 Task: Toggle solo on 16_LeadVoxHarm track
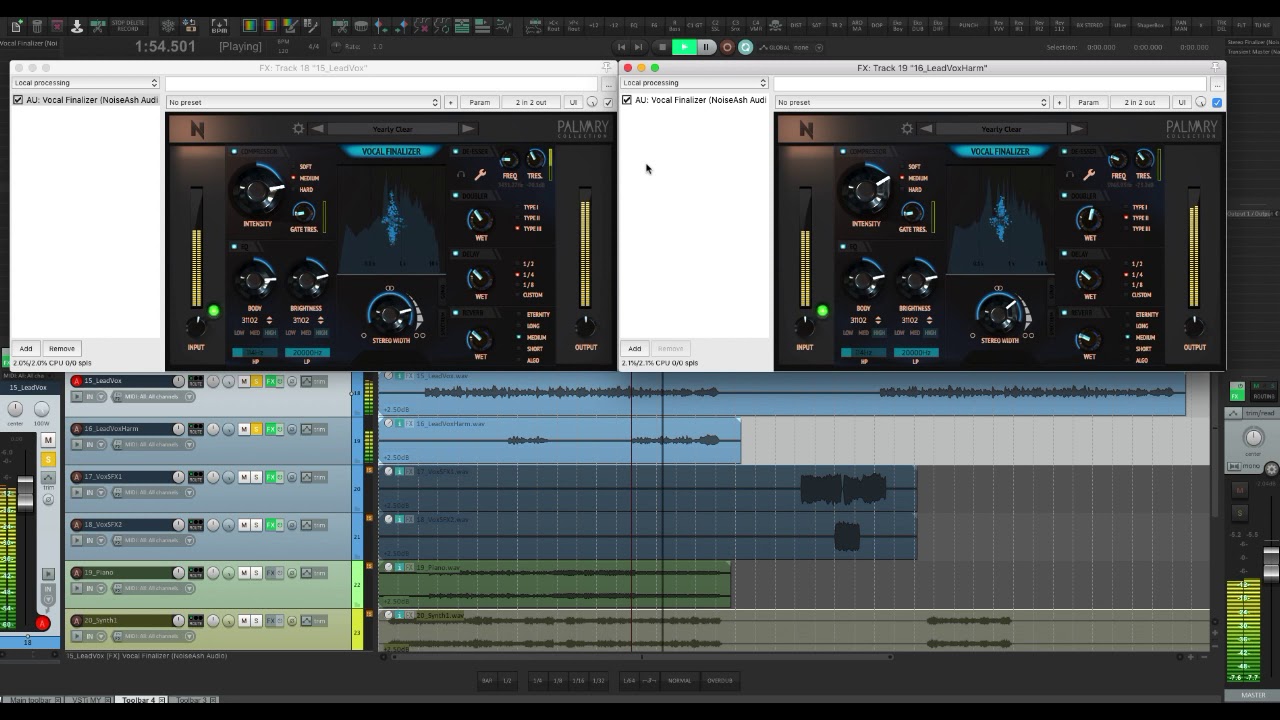click(x=257, y=429)
